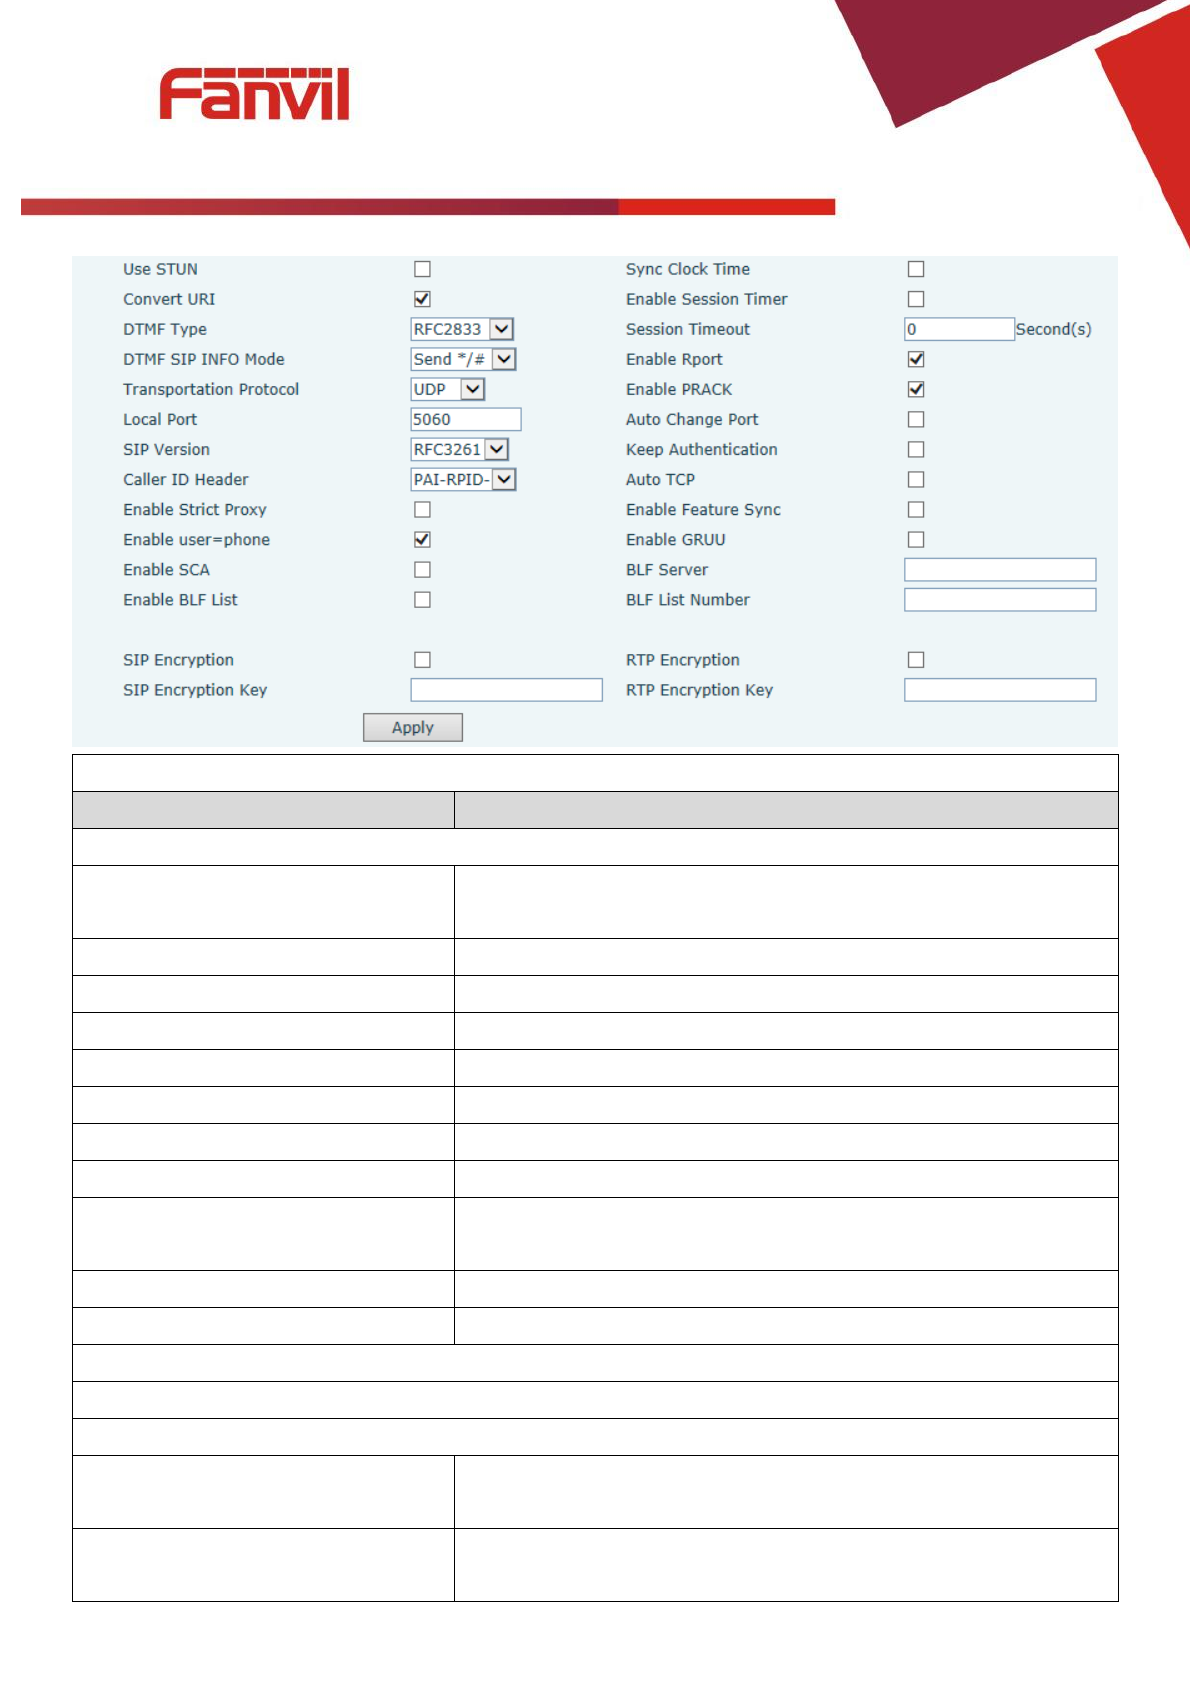Expand DTMF SIP INFO Mode dropdown
1190x1684 pixels.
(x=464, y=359)
